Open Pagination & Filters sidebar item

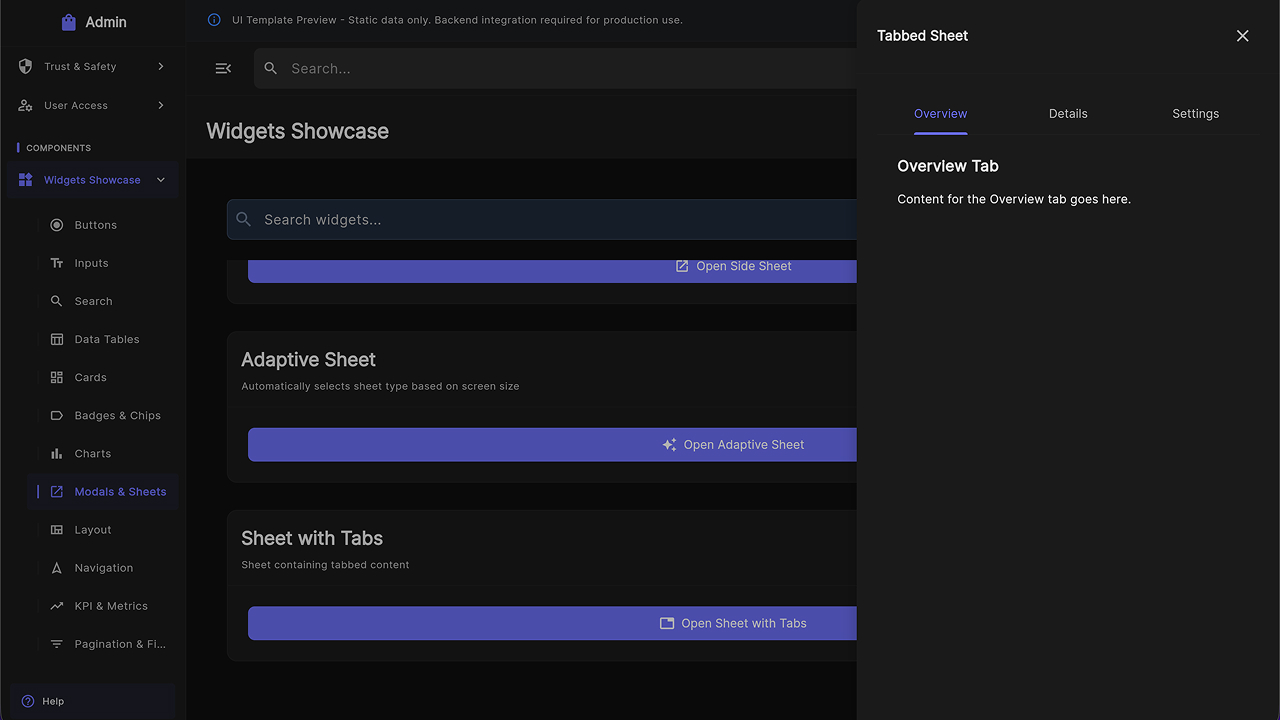click(x=103, y=644)
